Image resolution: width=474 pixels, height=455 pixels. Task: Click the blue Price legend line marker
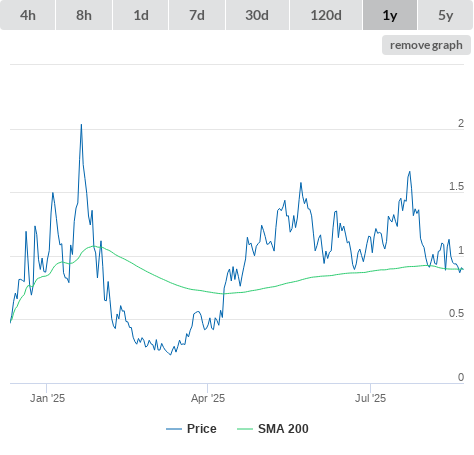tap(174, 429)
